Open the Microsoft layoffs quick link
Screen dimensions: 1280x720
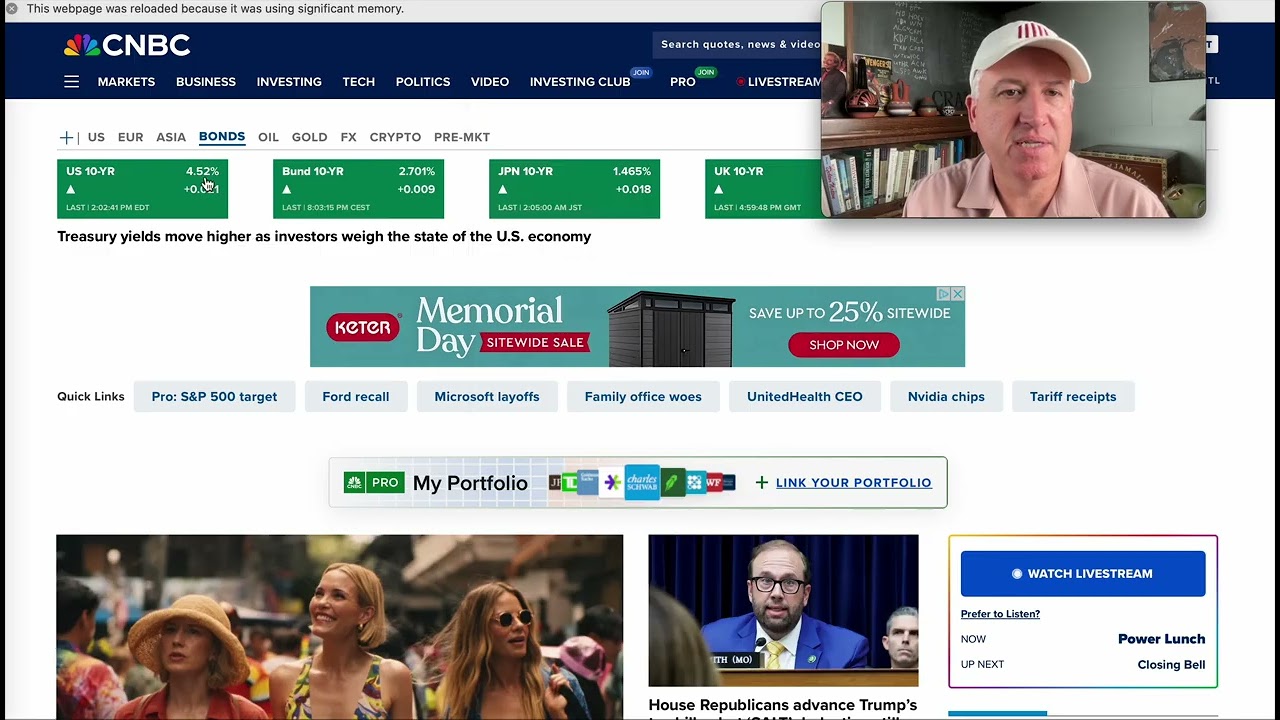tap(487, 397)
